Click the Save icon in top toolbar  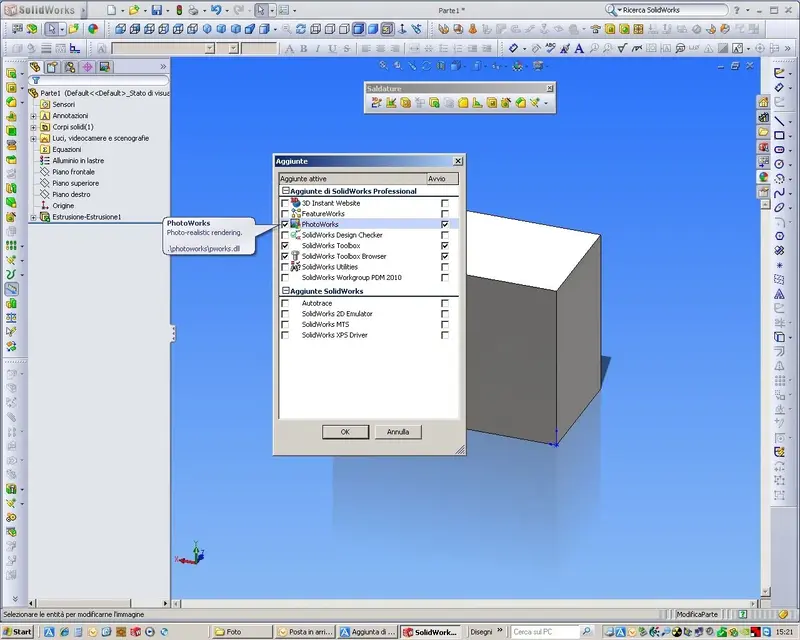[x=157, y=10]
